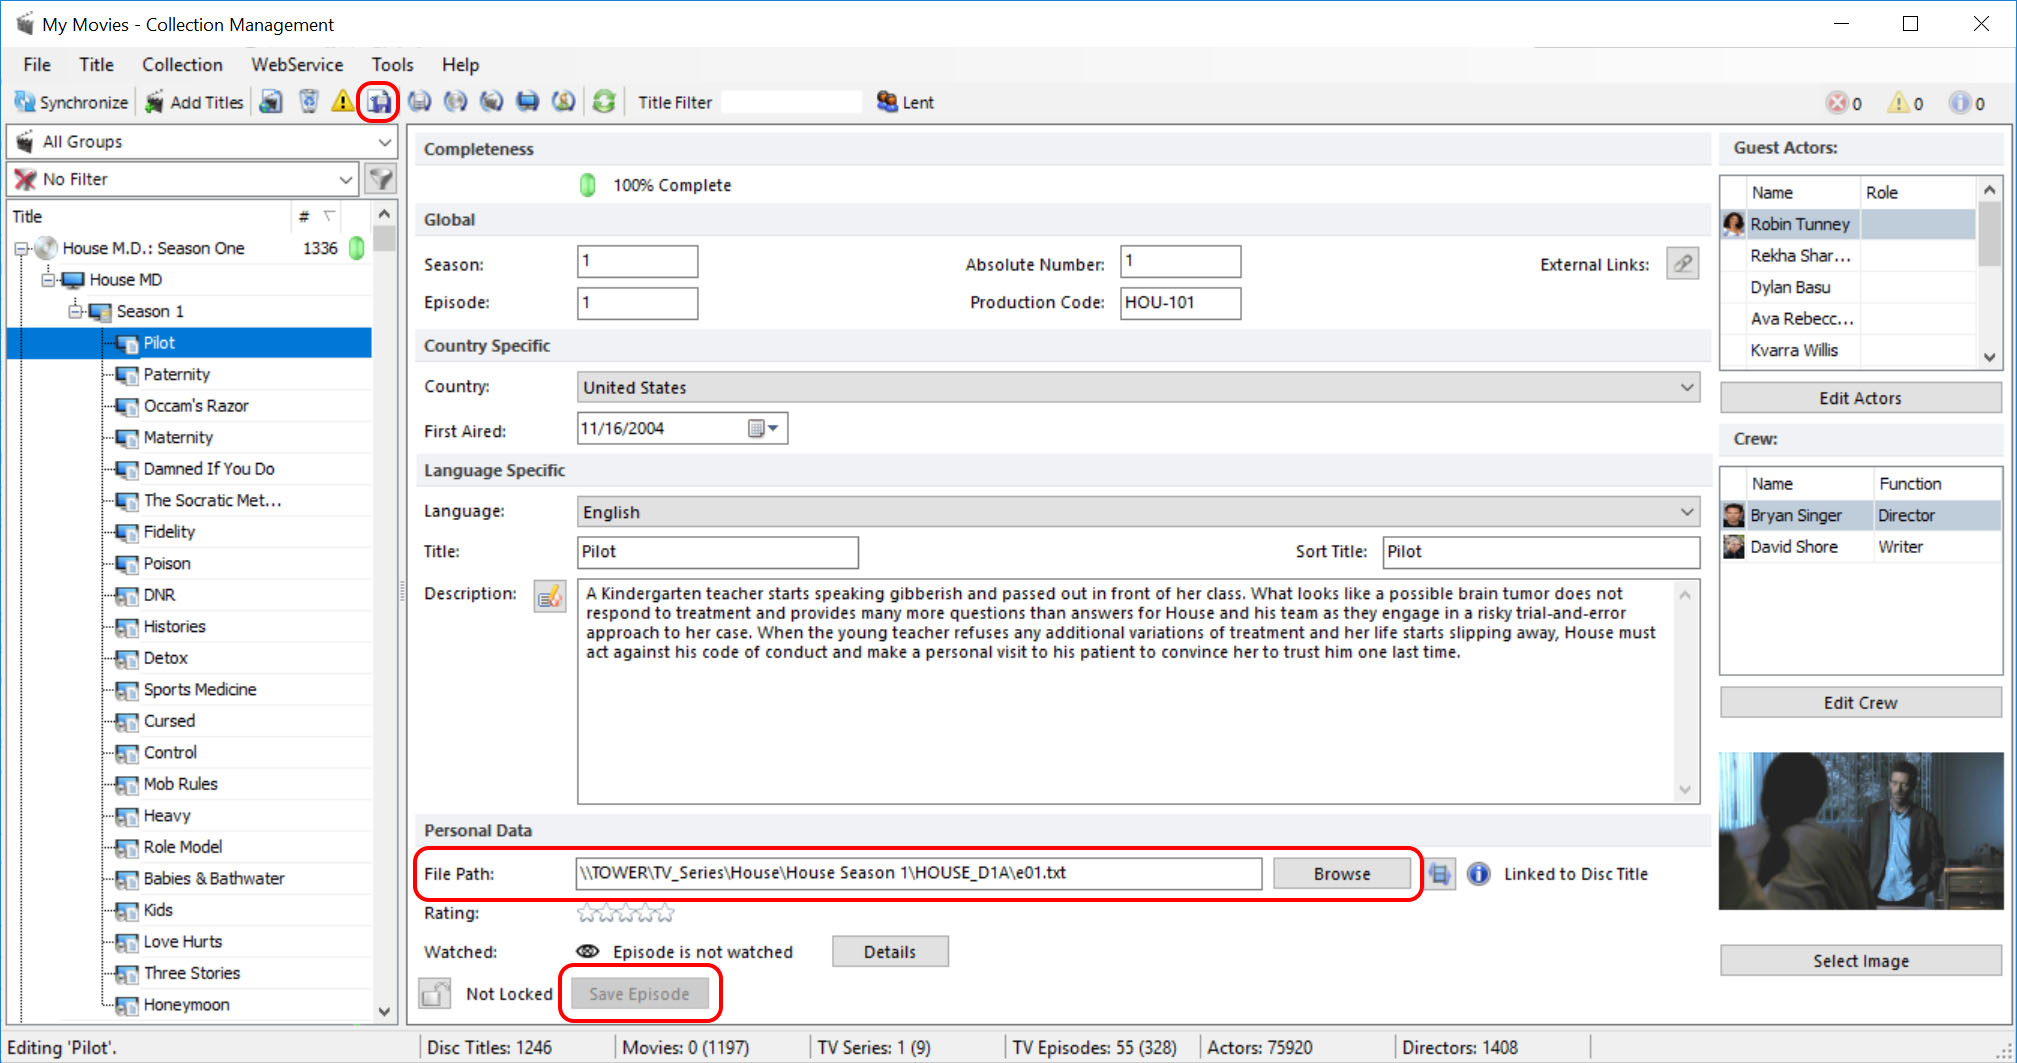Click the Synchronize toolbar button

click(x=71, y=102)
